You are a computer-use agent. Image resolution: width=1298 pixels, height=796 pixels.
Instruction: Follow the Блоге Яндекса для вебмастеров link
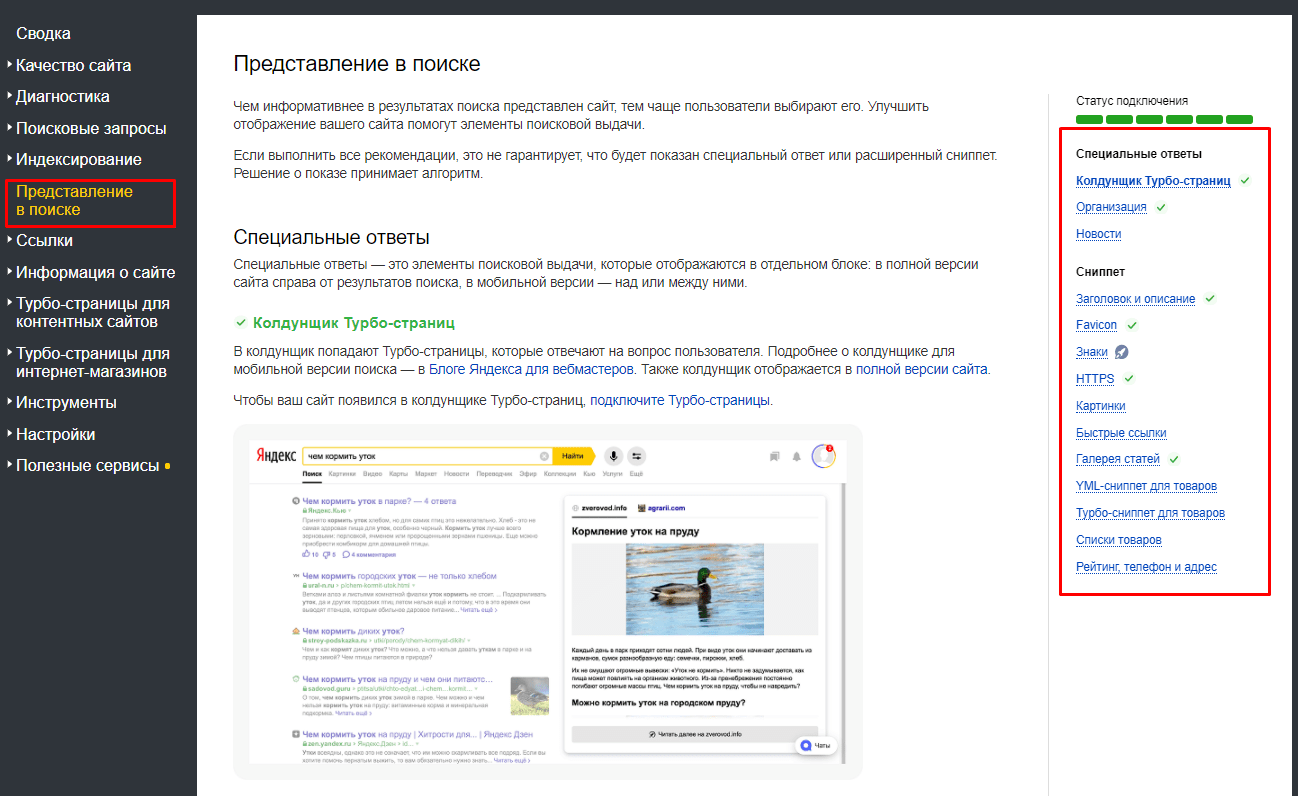pyautogui.click(x=531, y=369)
